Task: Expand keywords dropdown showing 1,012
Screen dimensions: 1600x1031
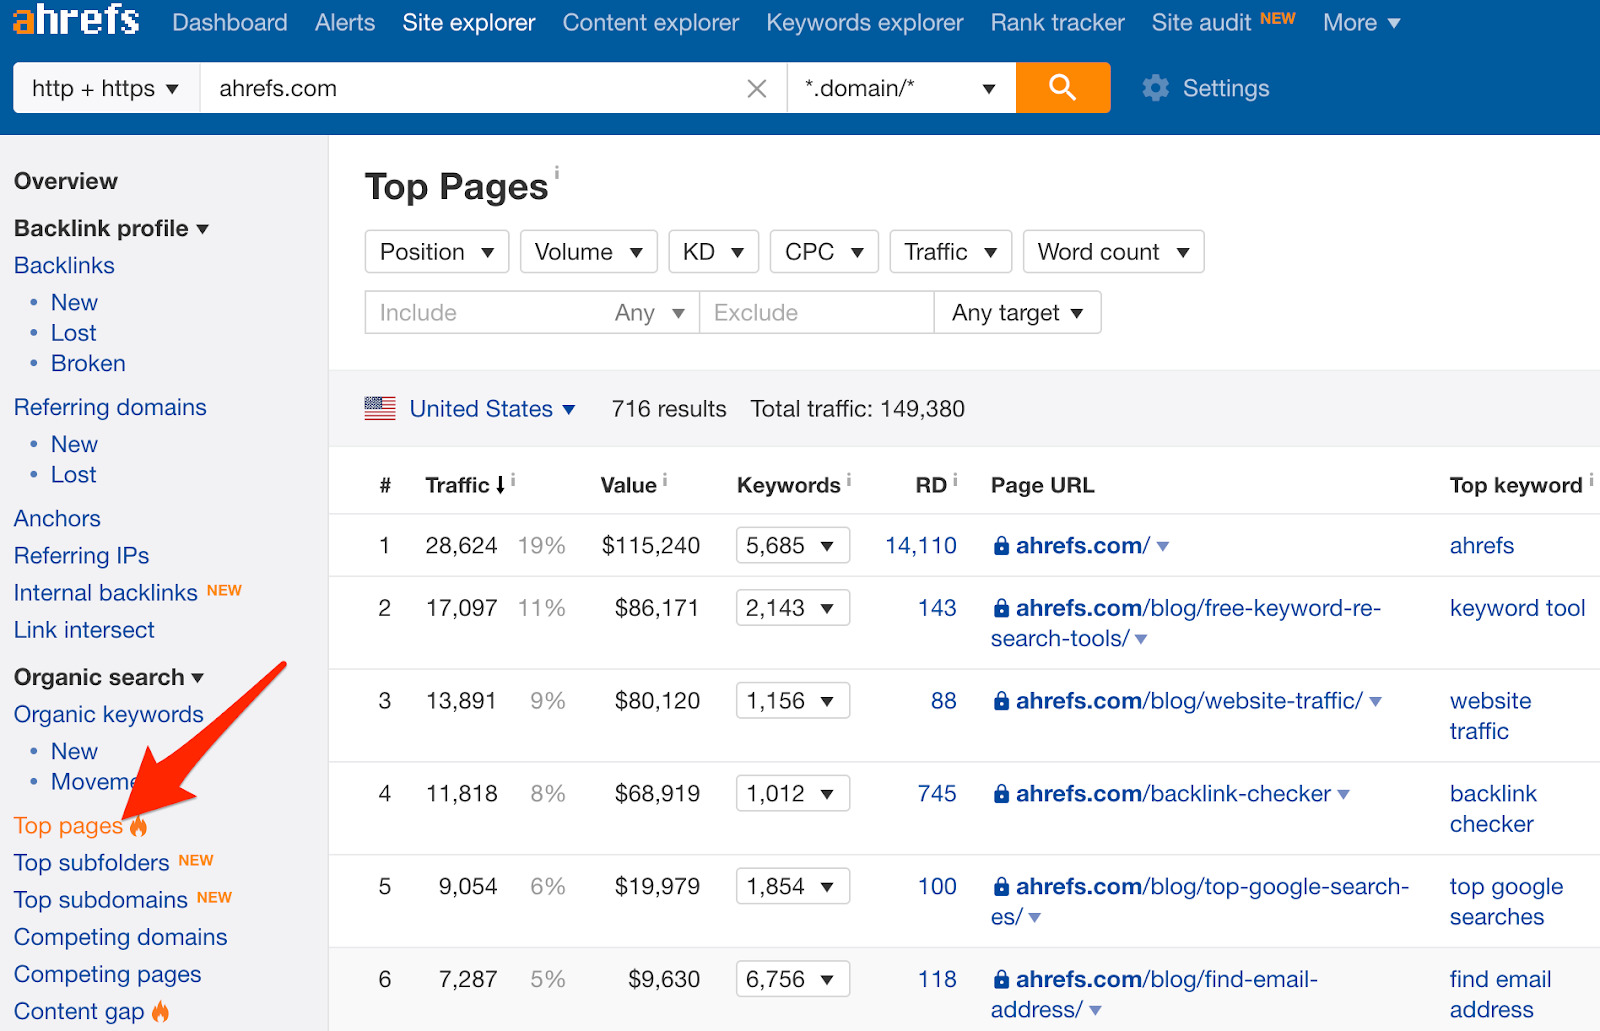Action: coord(793,794)
